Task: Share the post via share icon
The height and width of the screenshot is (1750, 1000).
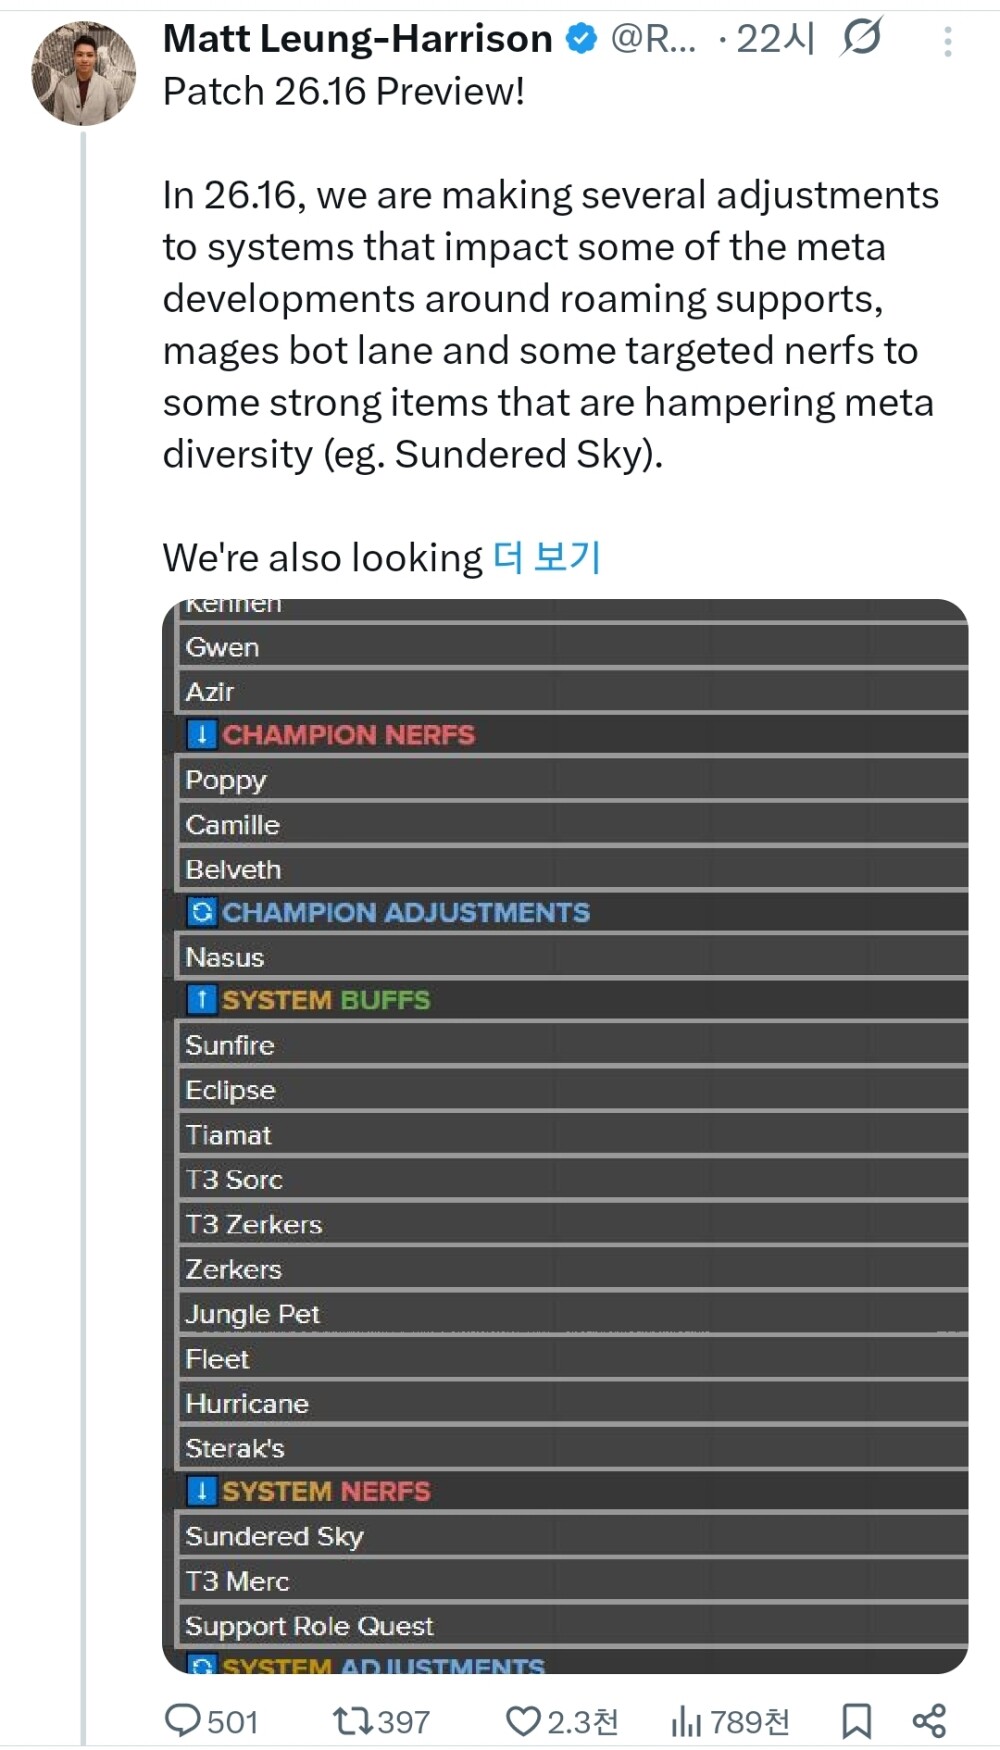Action: click(929, 1720)
